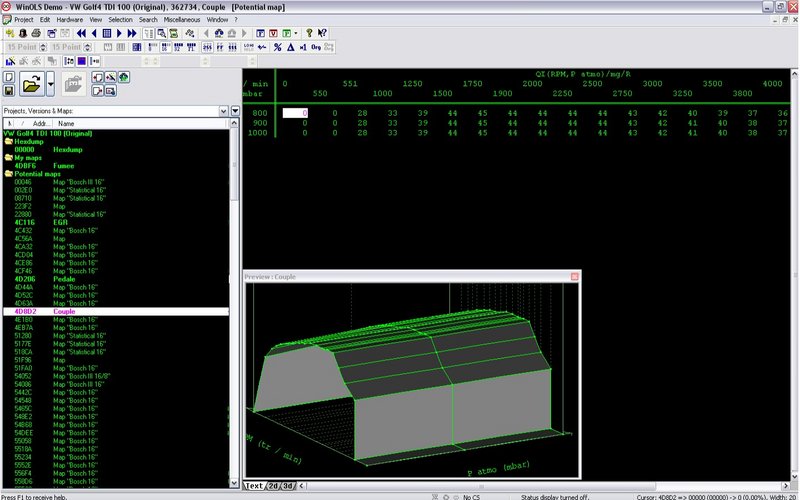Select the 00000 Hexdump entry
The width and height of the screenshot is (800, 500).
(115, 149)
